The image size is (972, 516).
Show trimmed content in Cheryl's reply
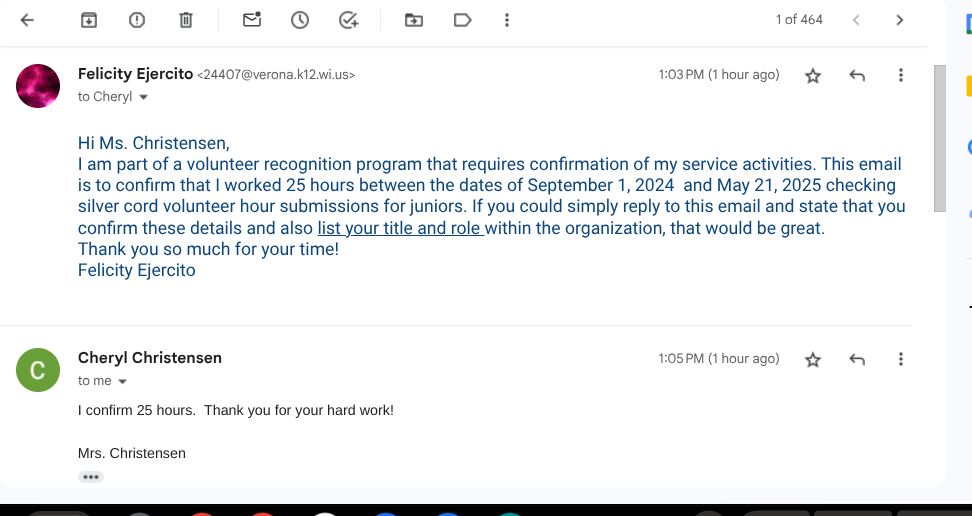[91, 477]
